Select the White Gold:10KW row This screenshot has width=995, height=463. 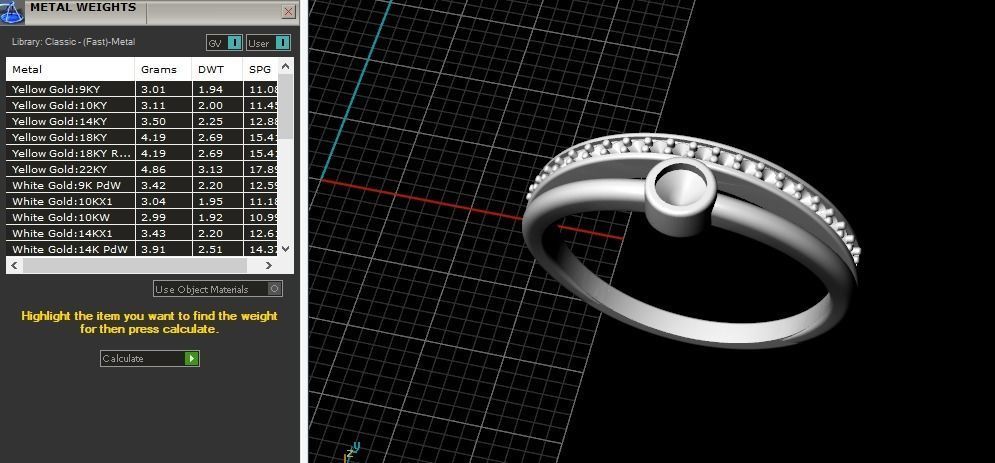click(x=142, y=217)
